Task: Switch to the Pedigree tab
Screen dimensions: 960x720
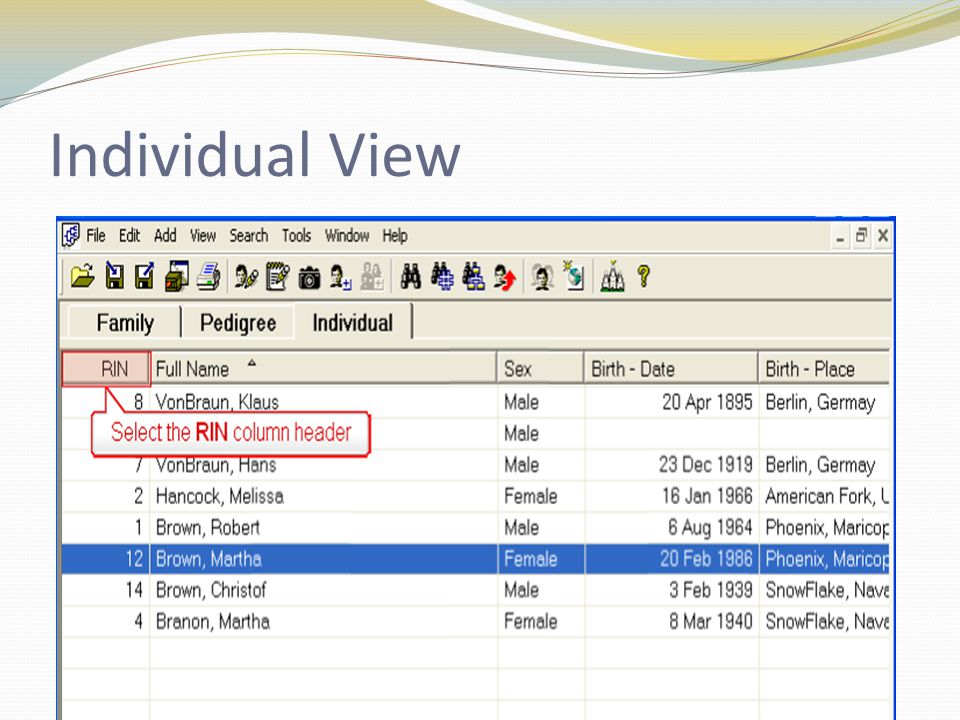Action: tap(238, 322)
